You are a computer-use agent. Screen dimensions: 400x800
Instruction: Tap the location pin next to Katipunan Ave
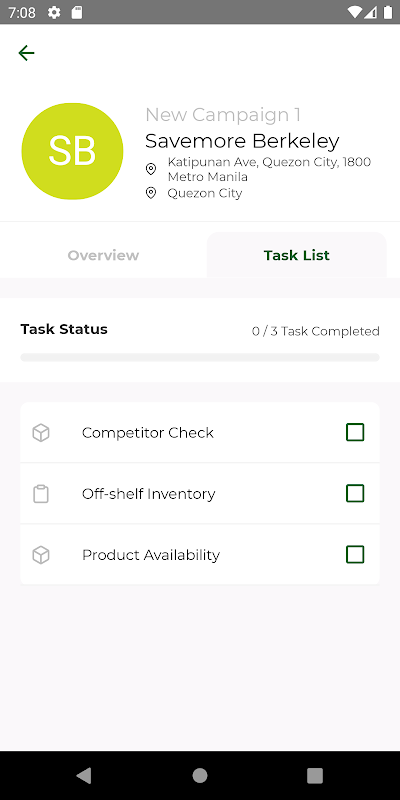point(151,168)
